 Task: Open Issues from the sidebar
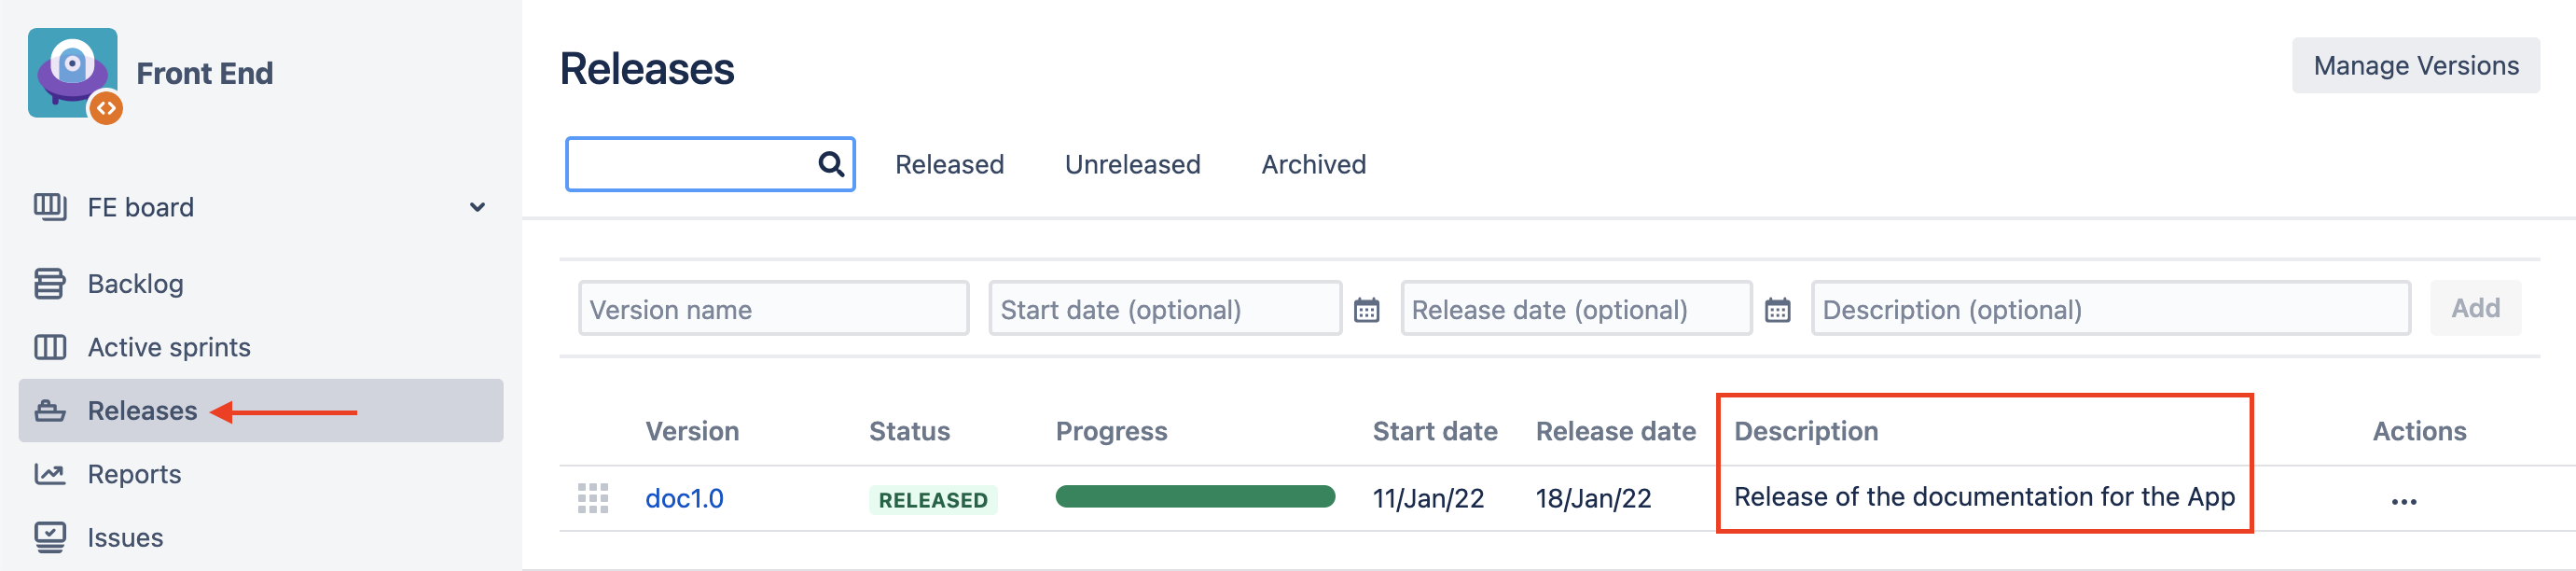point(125,537)
